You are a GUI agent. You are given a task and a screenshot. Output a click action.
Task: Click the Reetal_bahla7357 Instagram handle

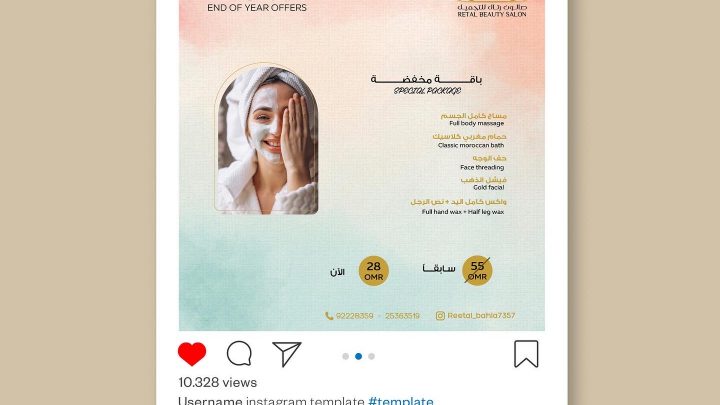(x=481, y=315)
